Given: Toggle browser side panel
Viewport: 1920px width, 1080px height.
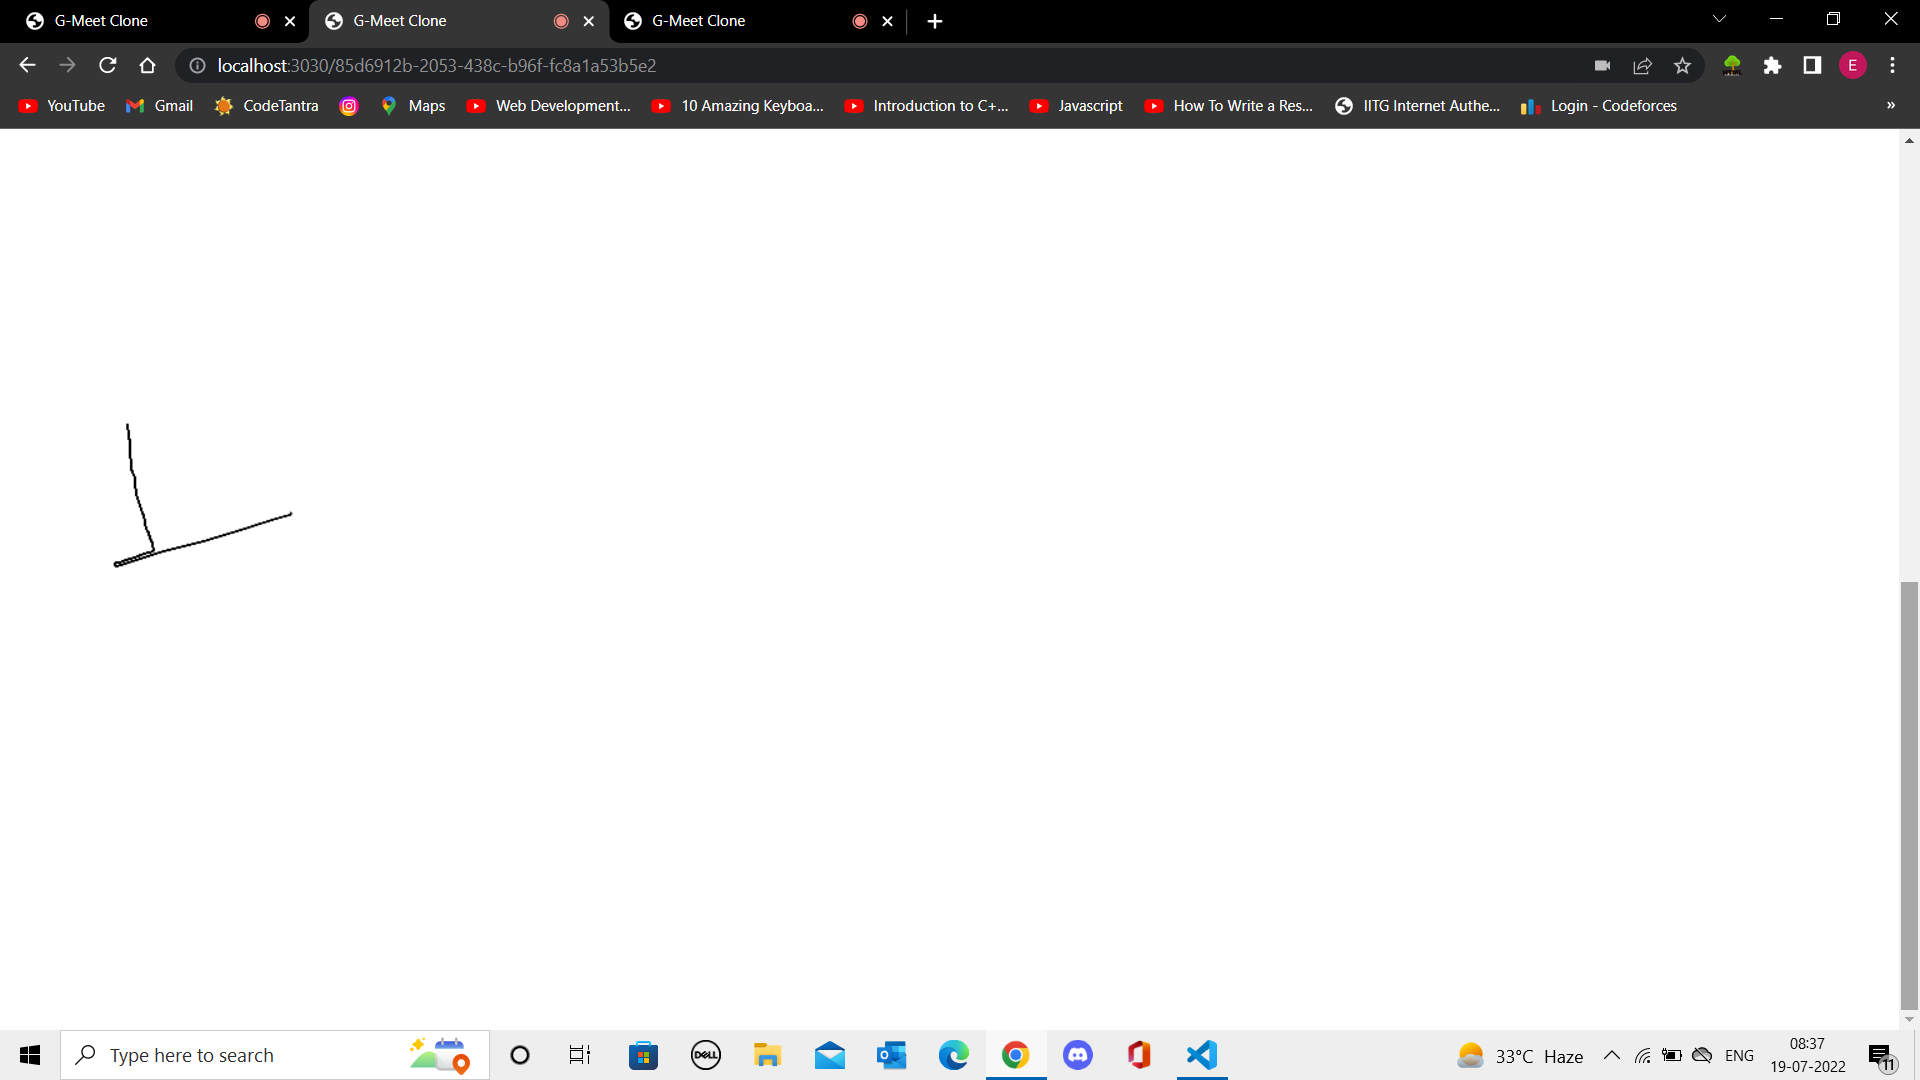Looking at the screenshot, I should pyautogui.click(x=1812, y=66).
